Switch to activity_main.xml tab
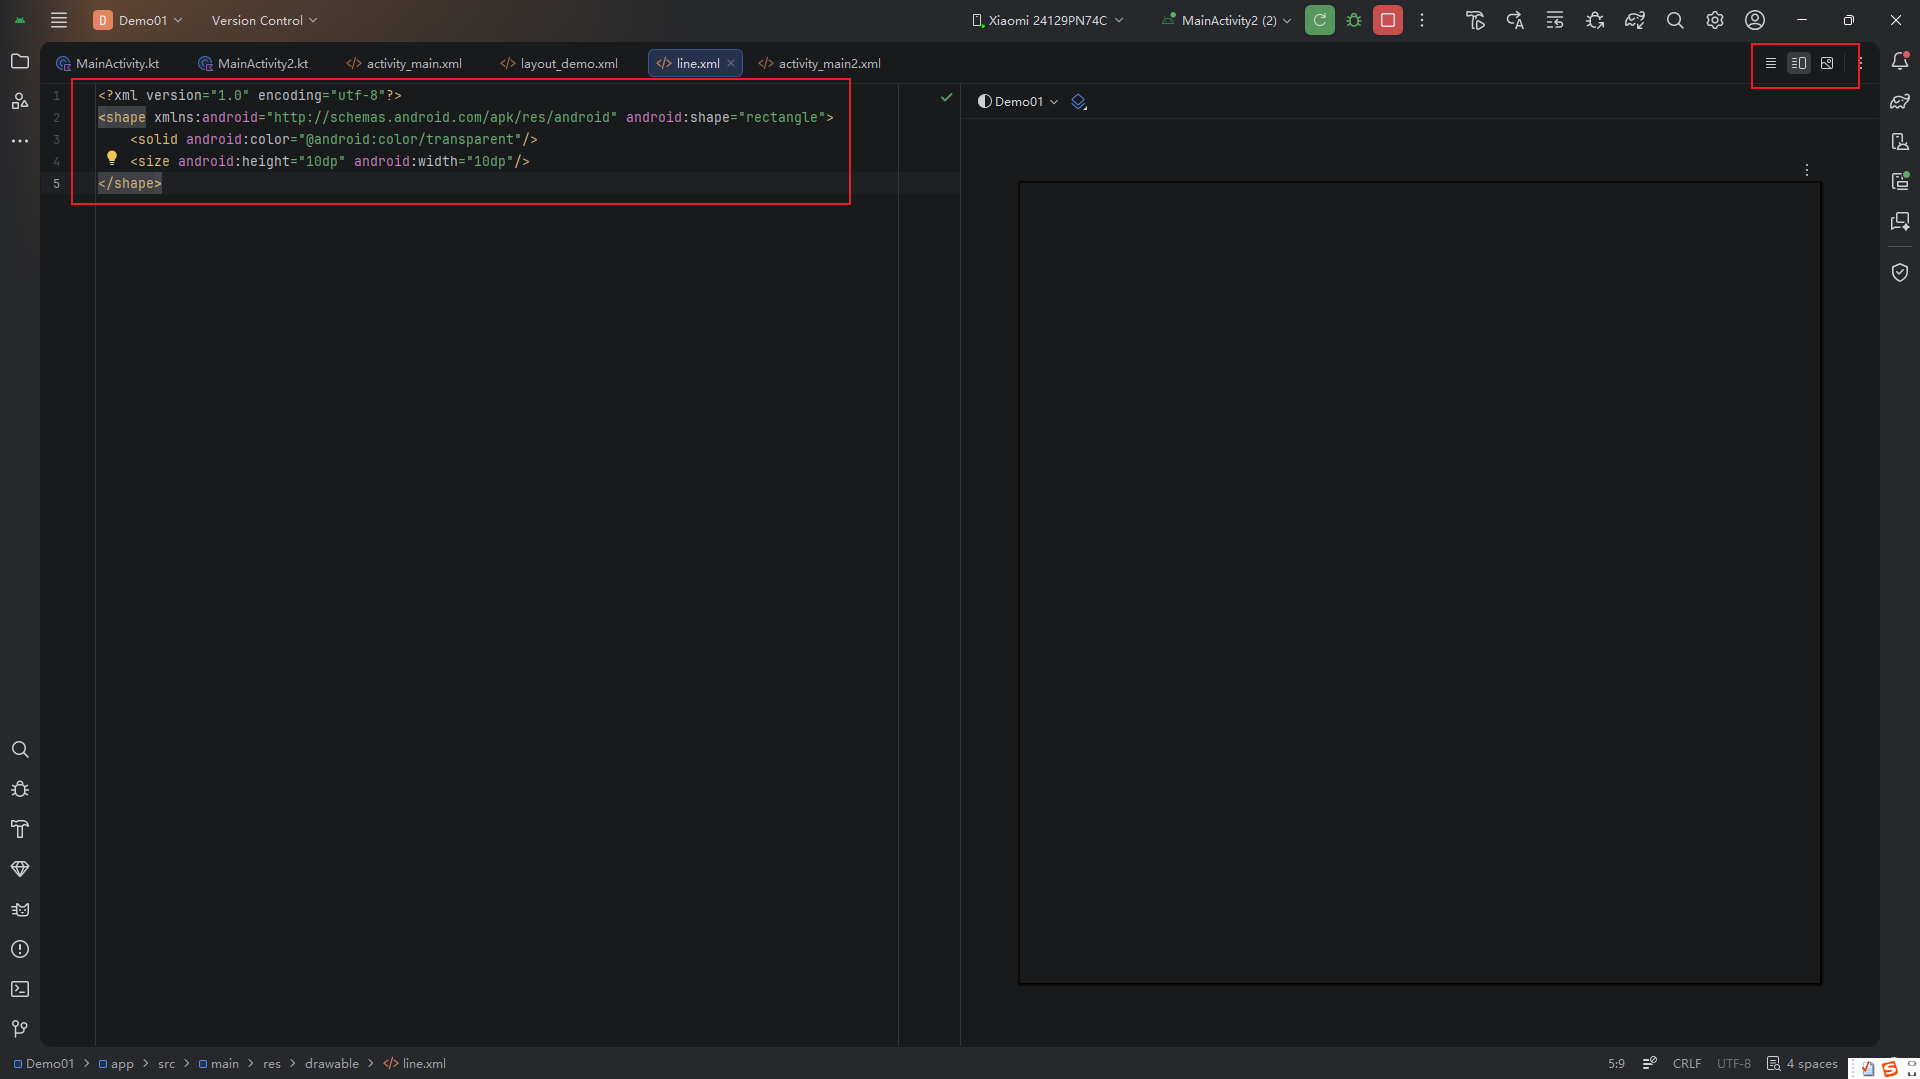 (x=404, y=63)
